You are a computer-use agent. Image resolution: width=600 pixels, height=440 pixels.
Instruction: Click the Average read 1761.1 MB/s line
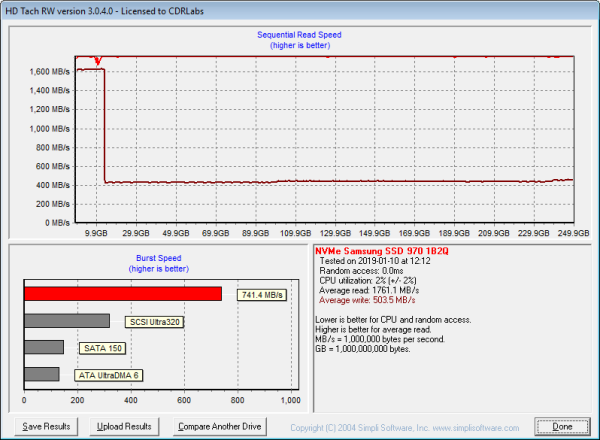369,290
